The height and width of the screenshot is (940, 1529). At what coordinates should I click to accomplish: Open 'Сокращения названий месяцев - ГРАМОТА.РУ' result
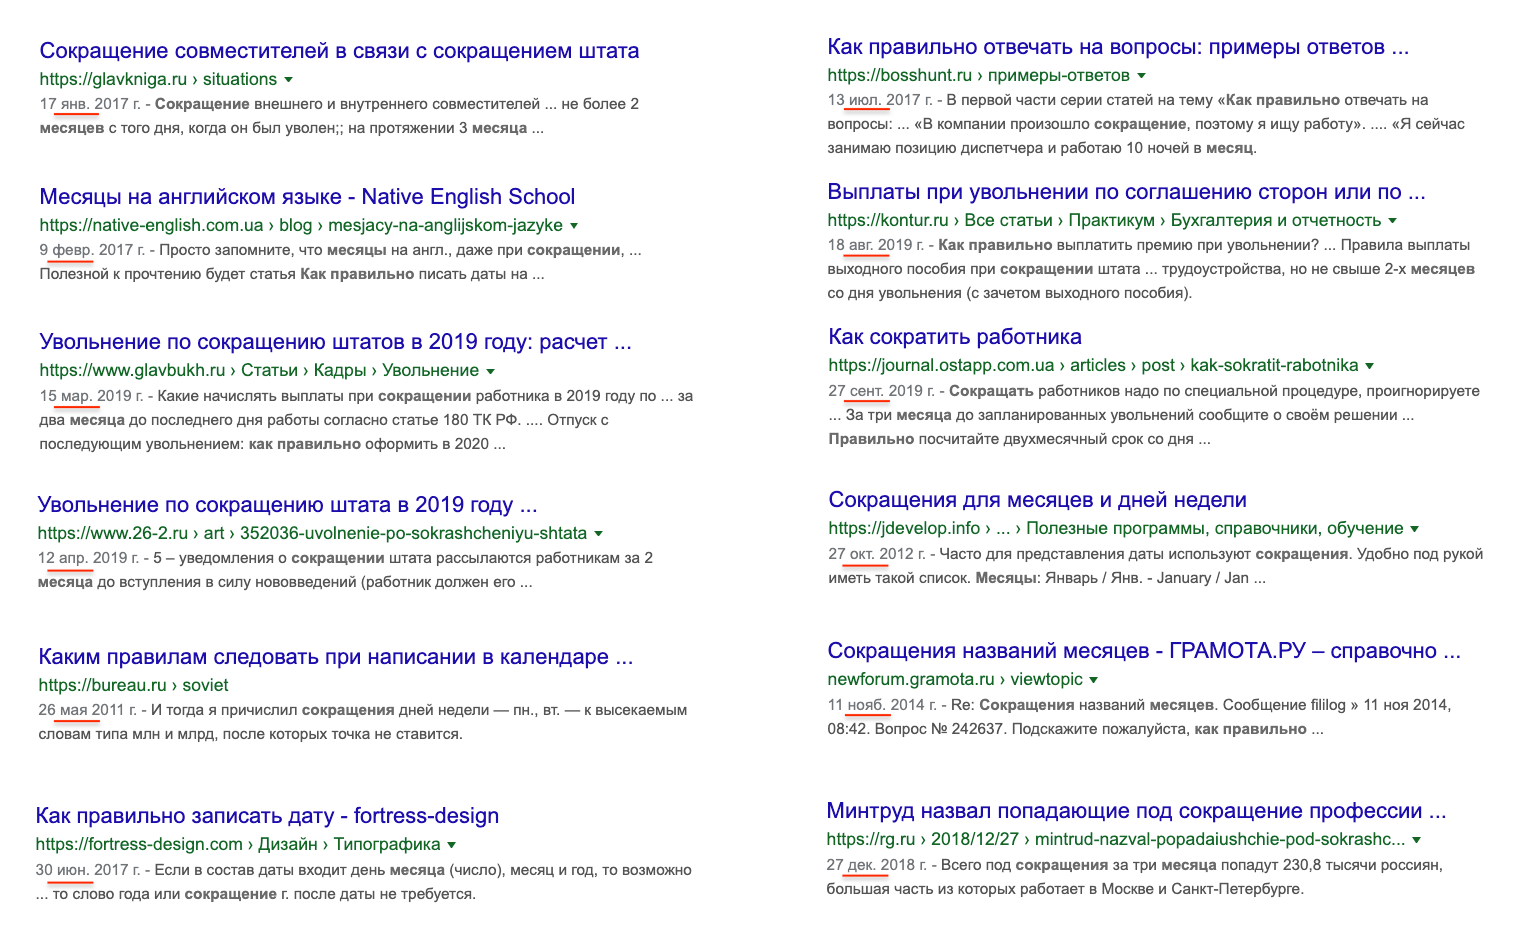click(1143, 651)
